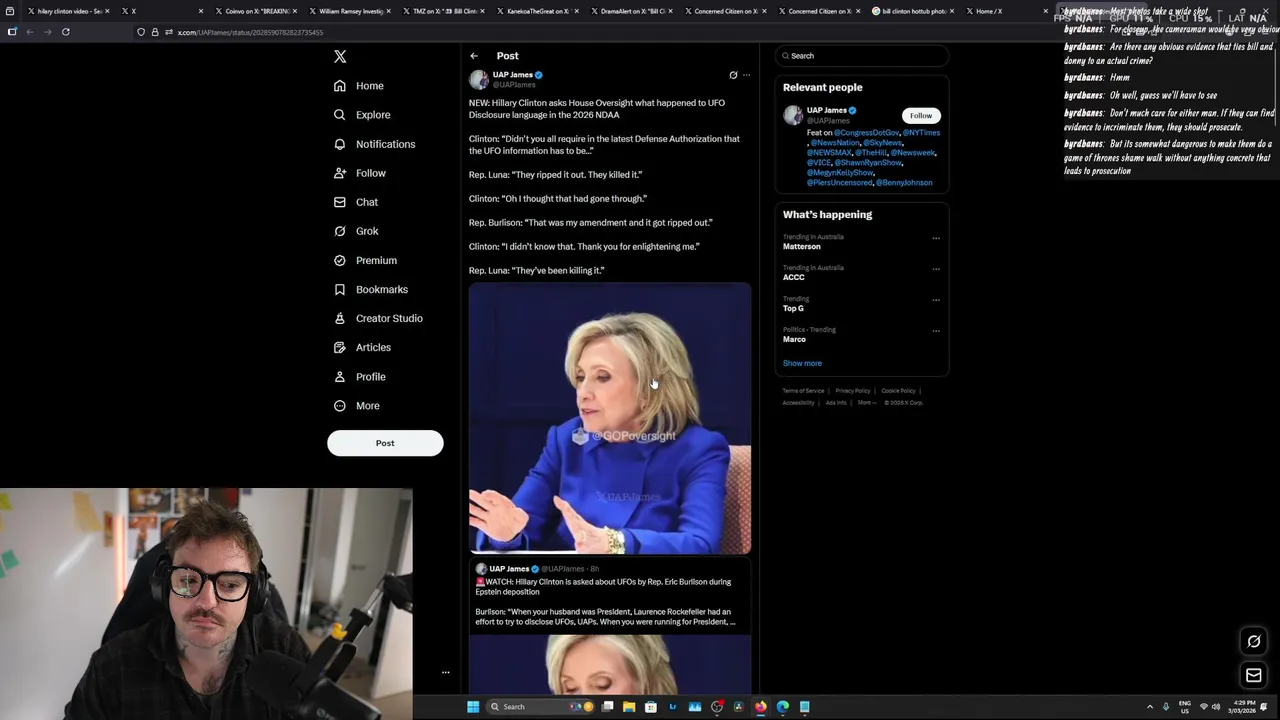Open options for Matterson trend
Screen dimensions: 1280x720
(936, 238)
